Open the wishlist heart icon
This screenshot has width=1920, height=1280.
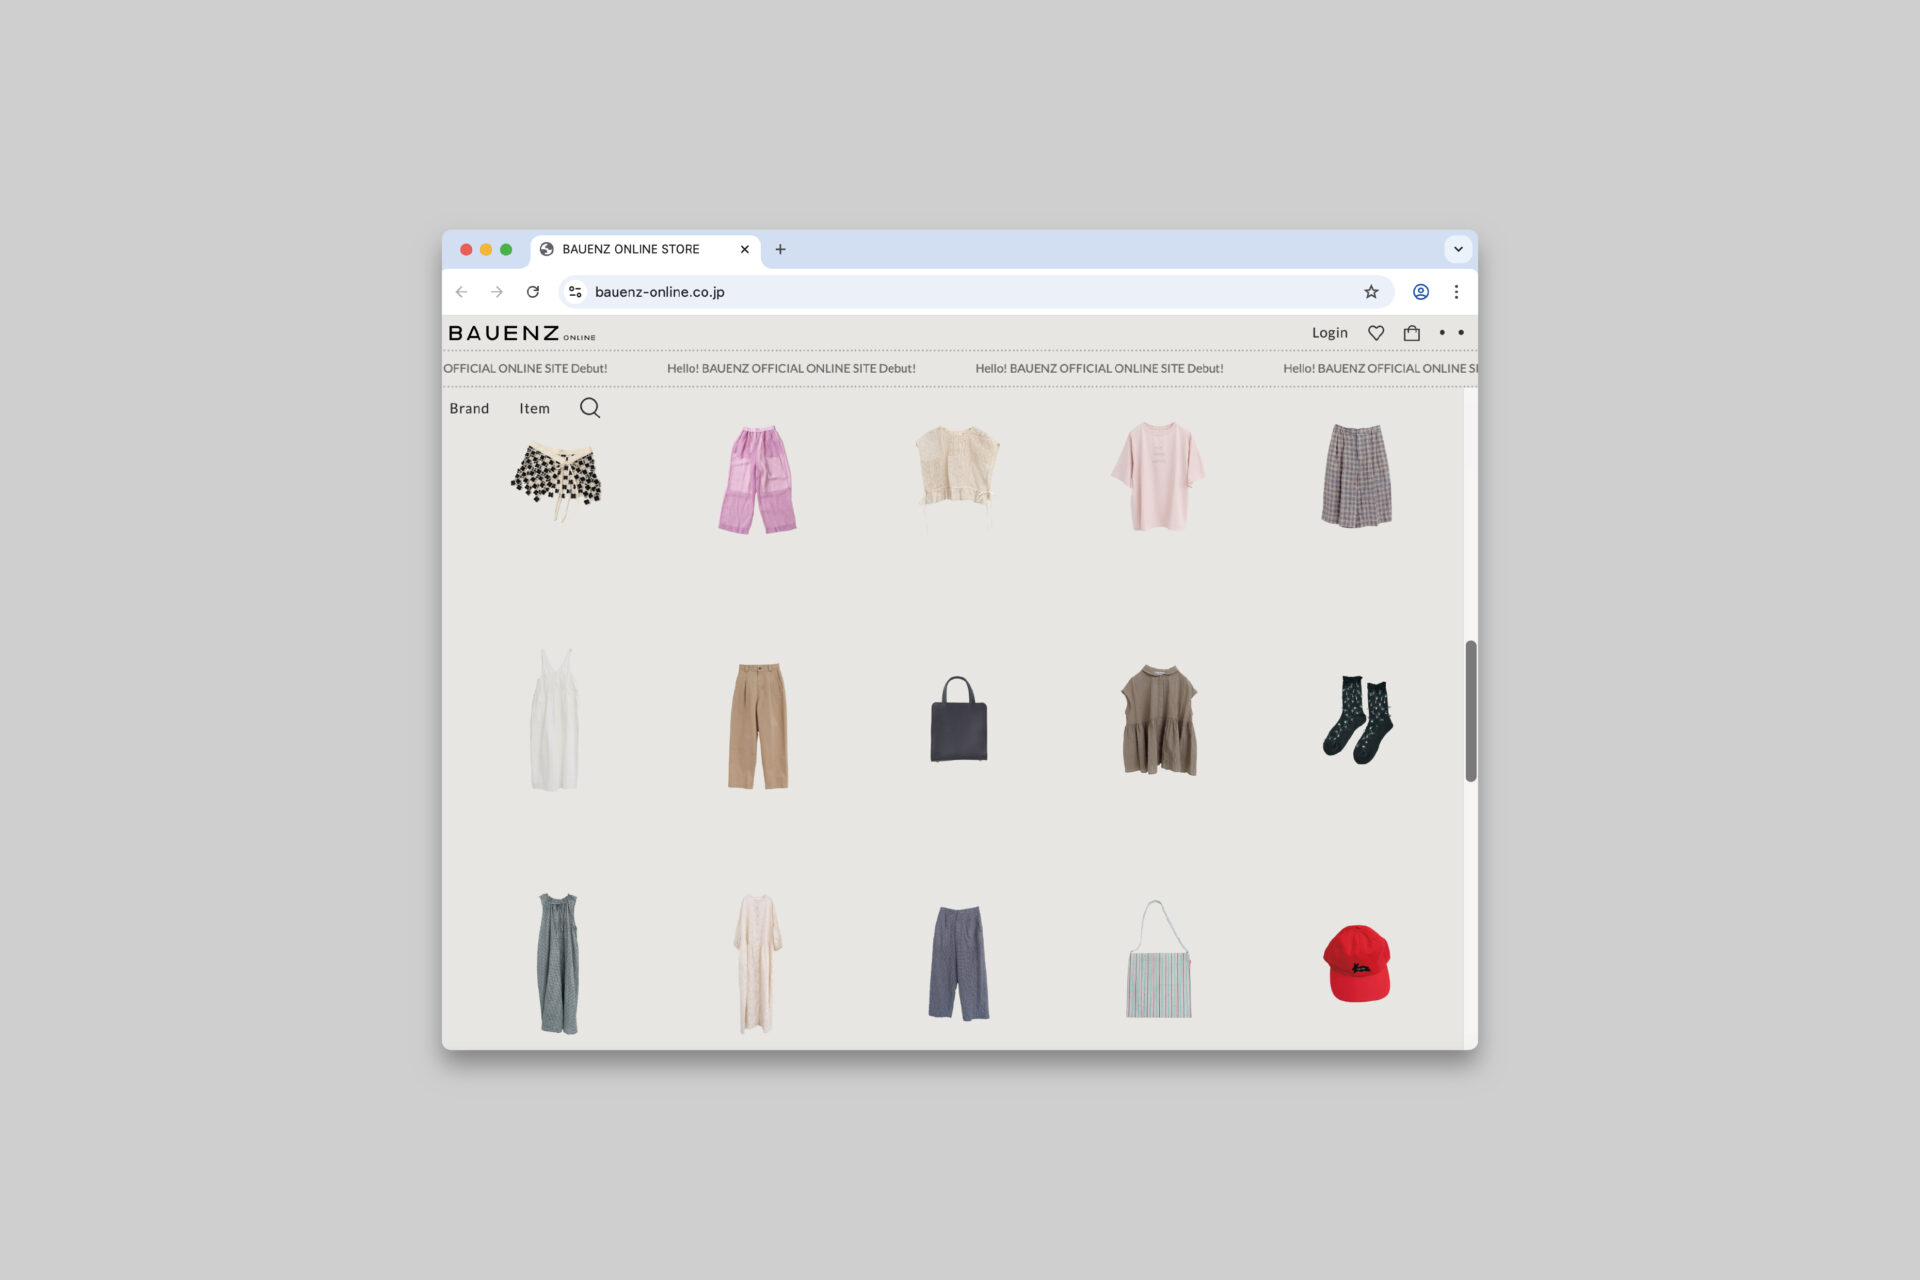tap(1376, 333)
